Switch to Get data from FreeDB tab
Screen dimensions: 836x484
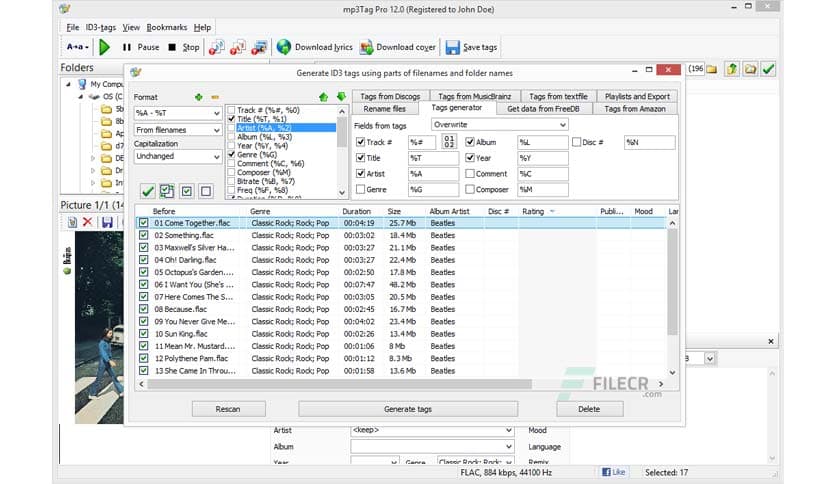click(x=543, y=109)
